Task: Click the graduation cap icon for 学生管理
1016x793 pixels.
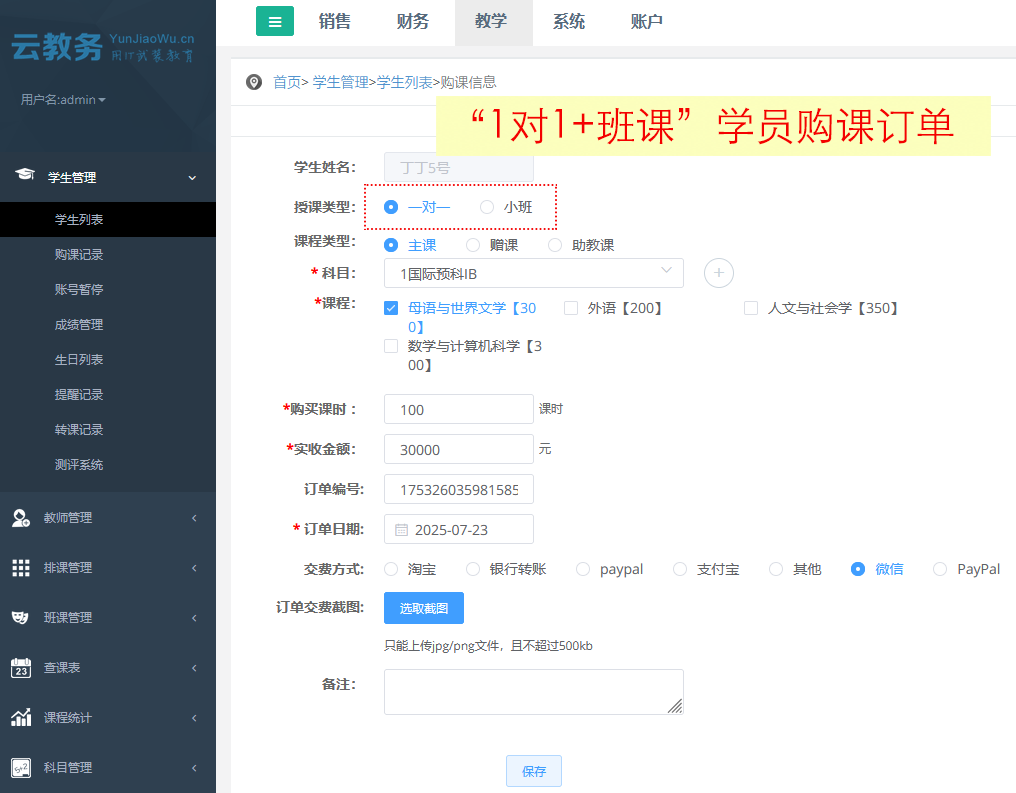Action: [24, 176]
